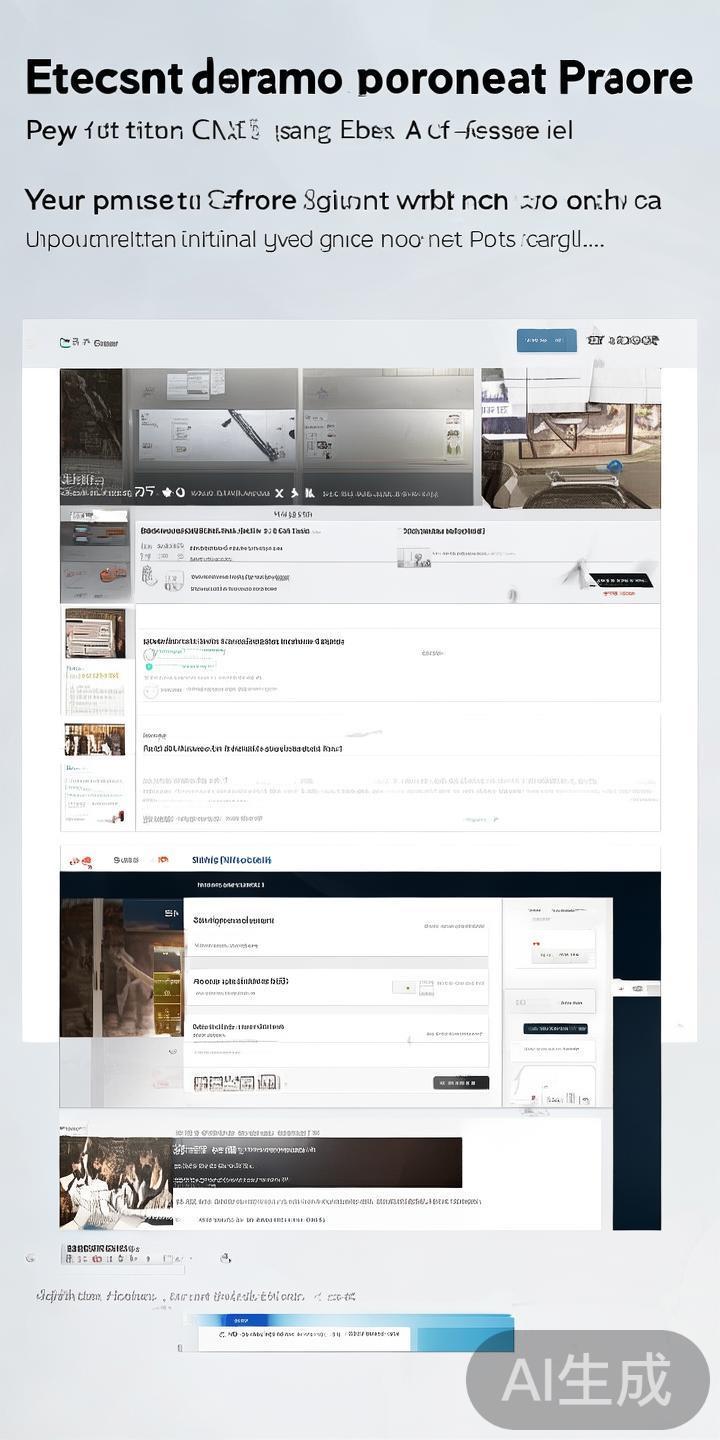Select the third listing's thumbnail image
This screenshot has width=720, height=1440.
click(x=95, y=740)
